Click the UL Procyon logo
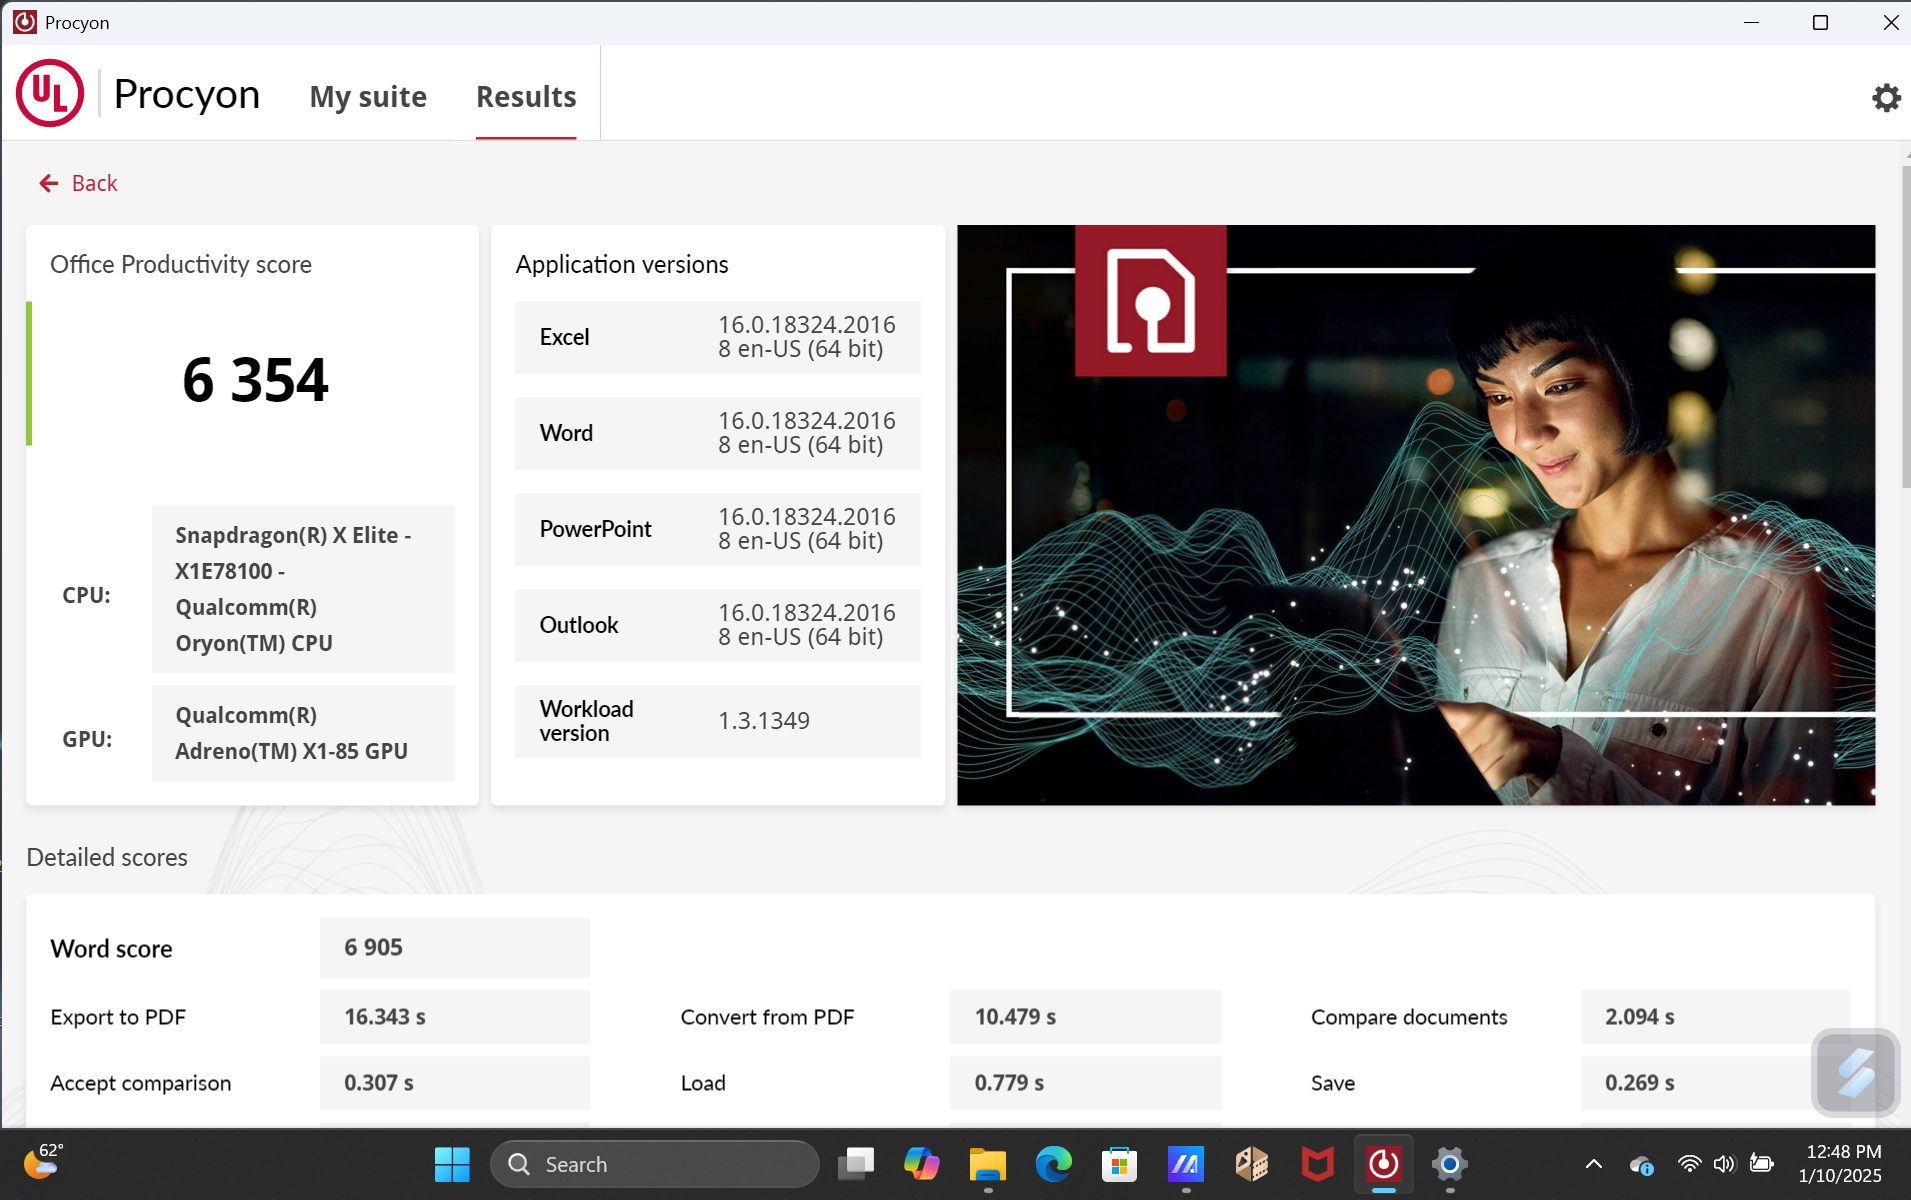 (x=50, y=94)
